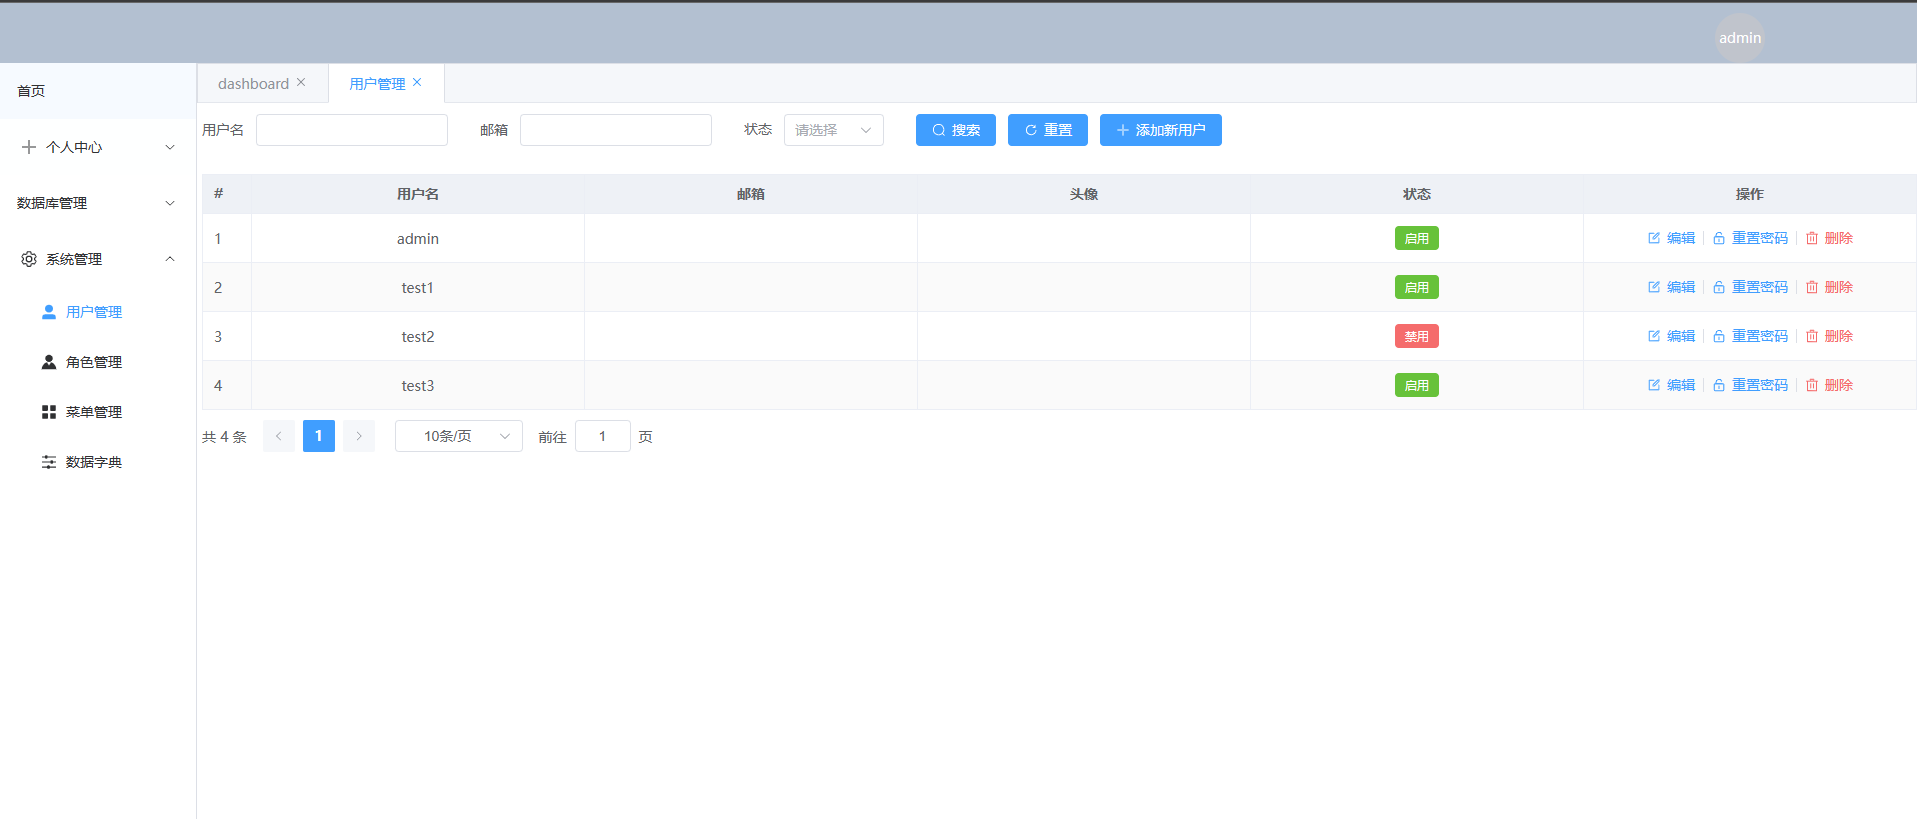Image resolution: width=1917 pixels, height=819 pixels.
Task: Click the plus icon beside 个人中心
Action: click(x=29, y=147)
